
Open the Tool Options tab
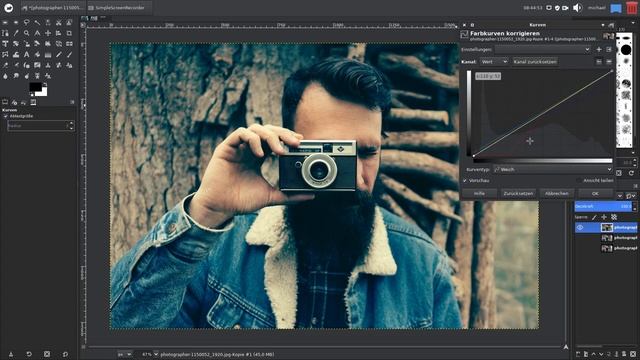(x=5, y=102)
